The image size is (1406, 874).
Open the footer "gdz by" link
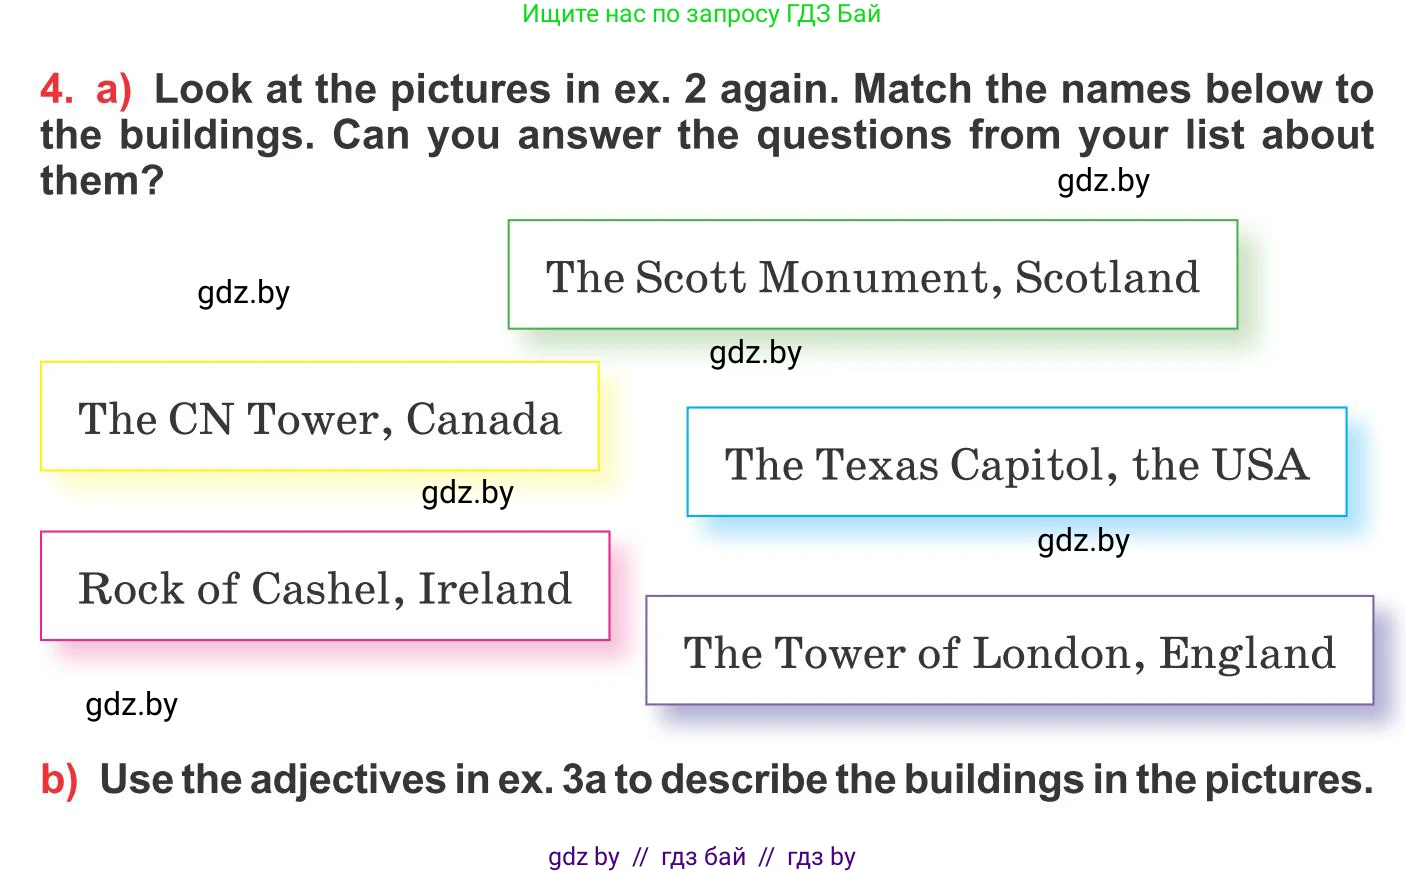point(584,857)
